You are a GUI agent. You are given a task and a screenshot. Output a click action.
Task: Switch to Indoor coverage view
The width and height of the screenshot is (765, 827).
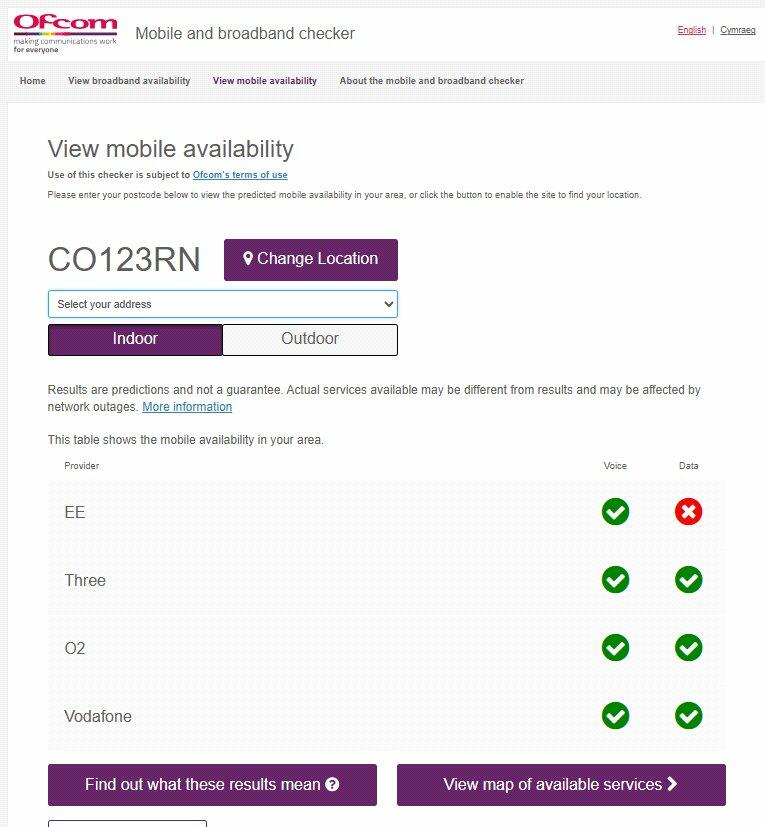(x=135, y=339)
